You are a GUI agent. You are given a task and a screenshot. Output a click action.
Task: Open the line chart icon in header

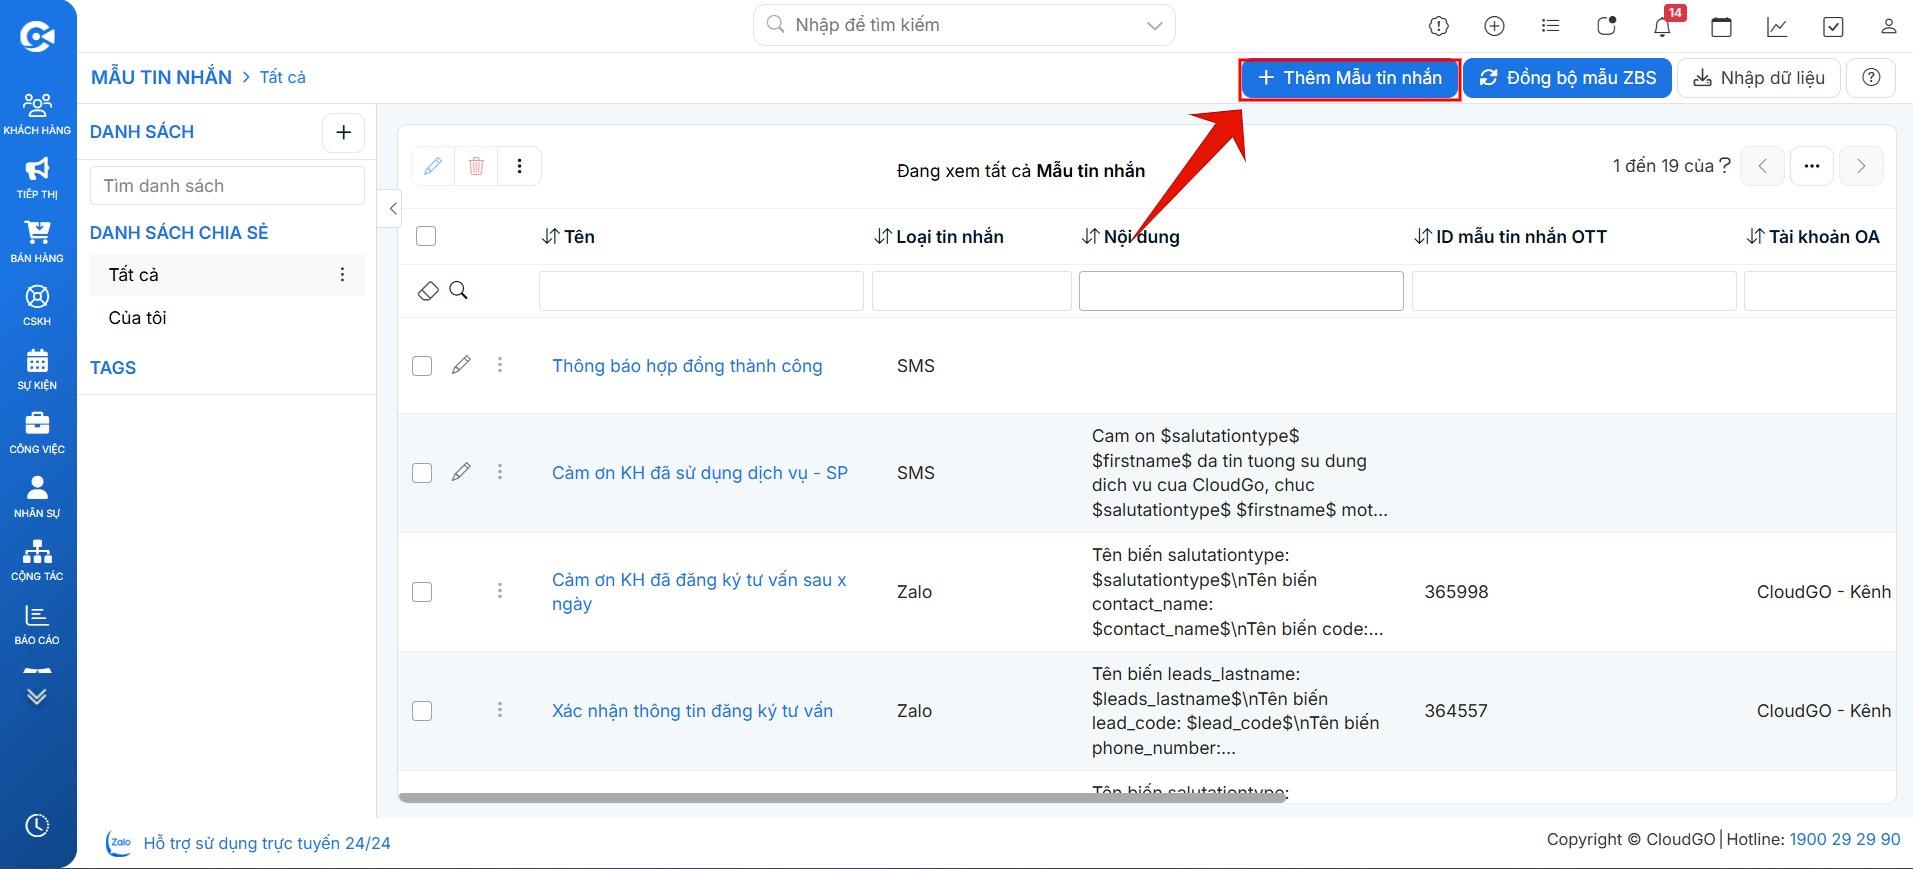tap(1777, 27)
